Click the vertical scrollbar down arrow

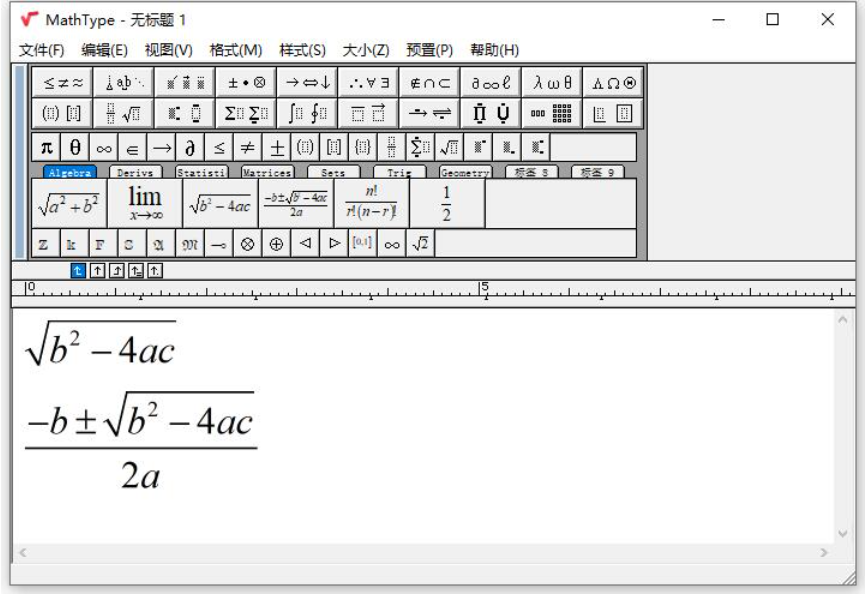point(842,534)
